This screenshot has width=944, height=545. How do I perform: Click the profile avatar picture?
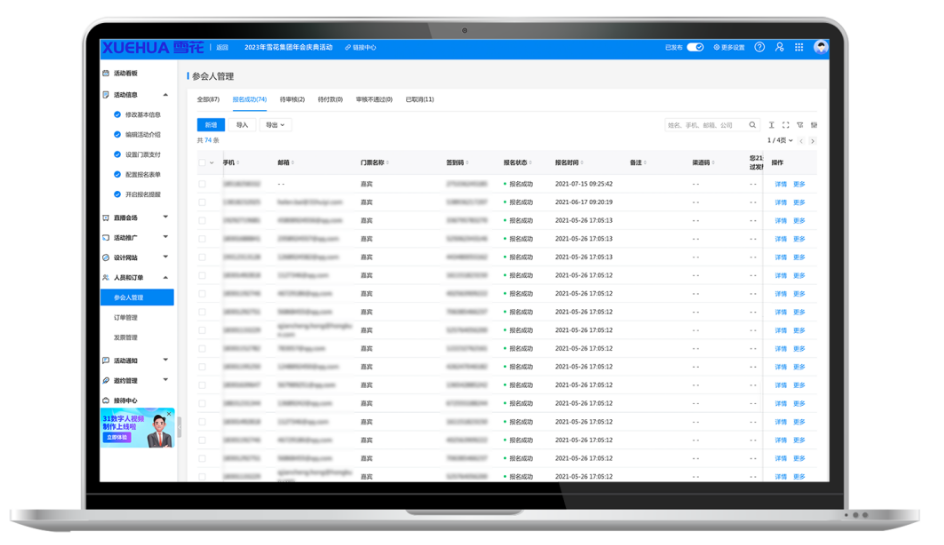[821, 48]
